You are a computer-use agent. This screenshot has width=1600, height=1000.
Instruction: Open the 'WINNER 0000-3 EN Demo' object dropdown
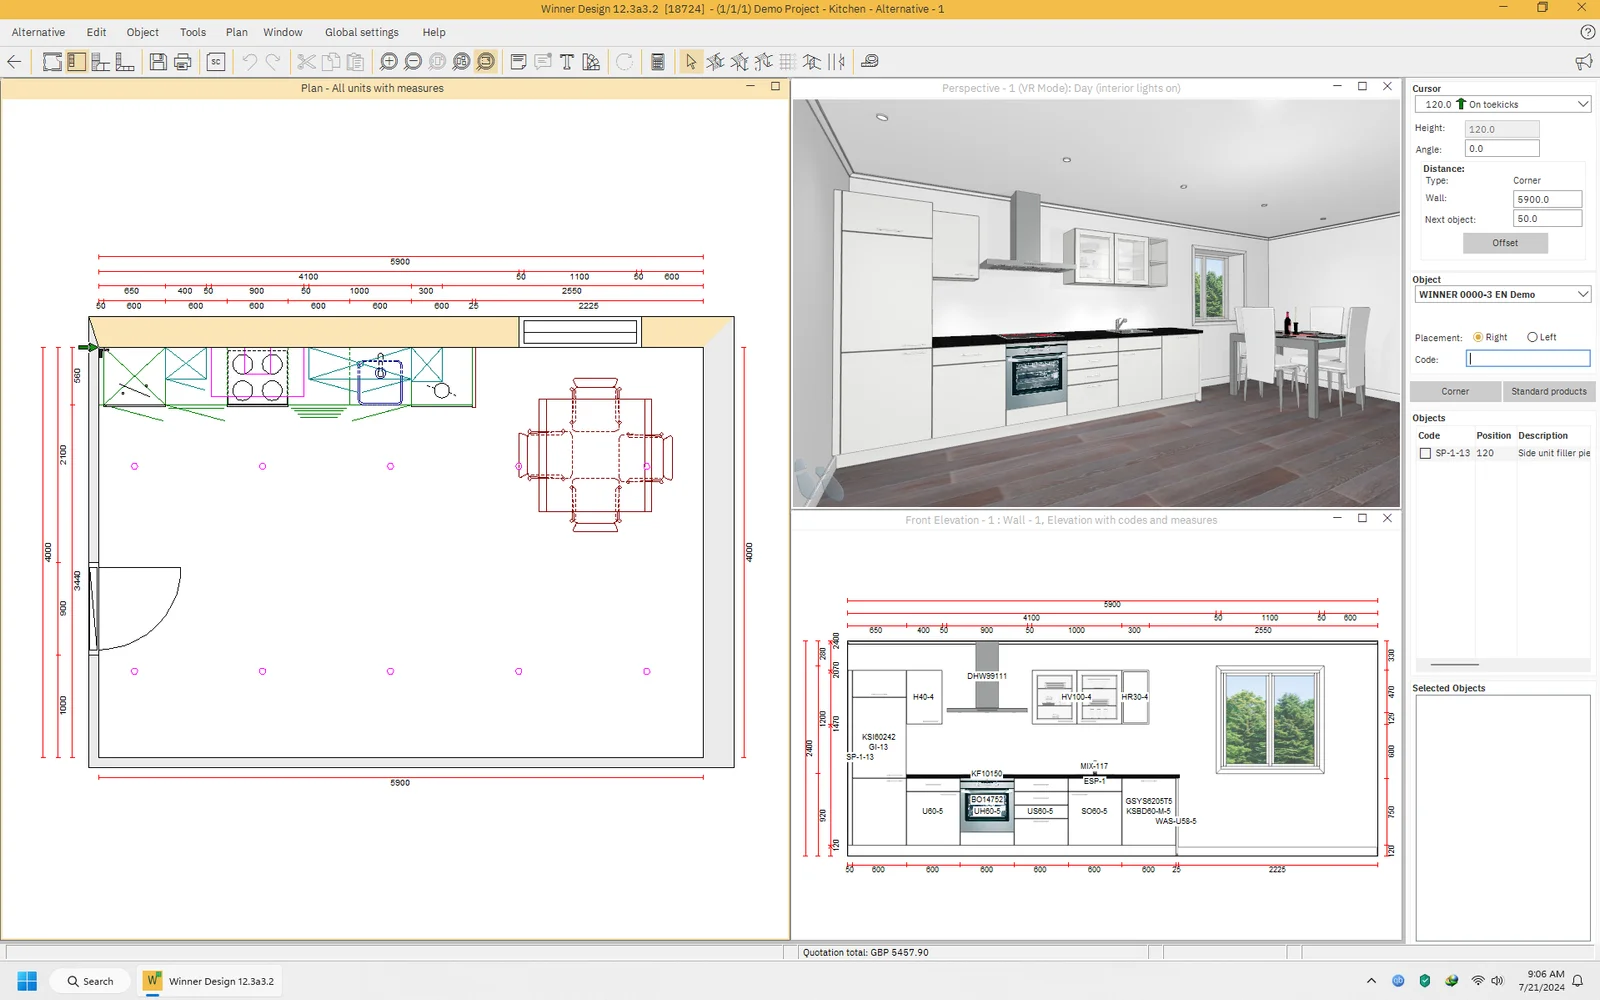1583,294
